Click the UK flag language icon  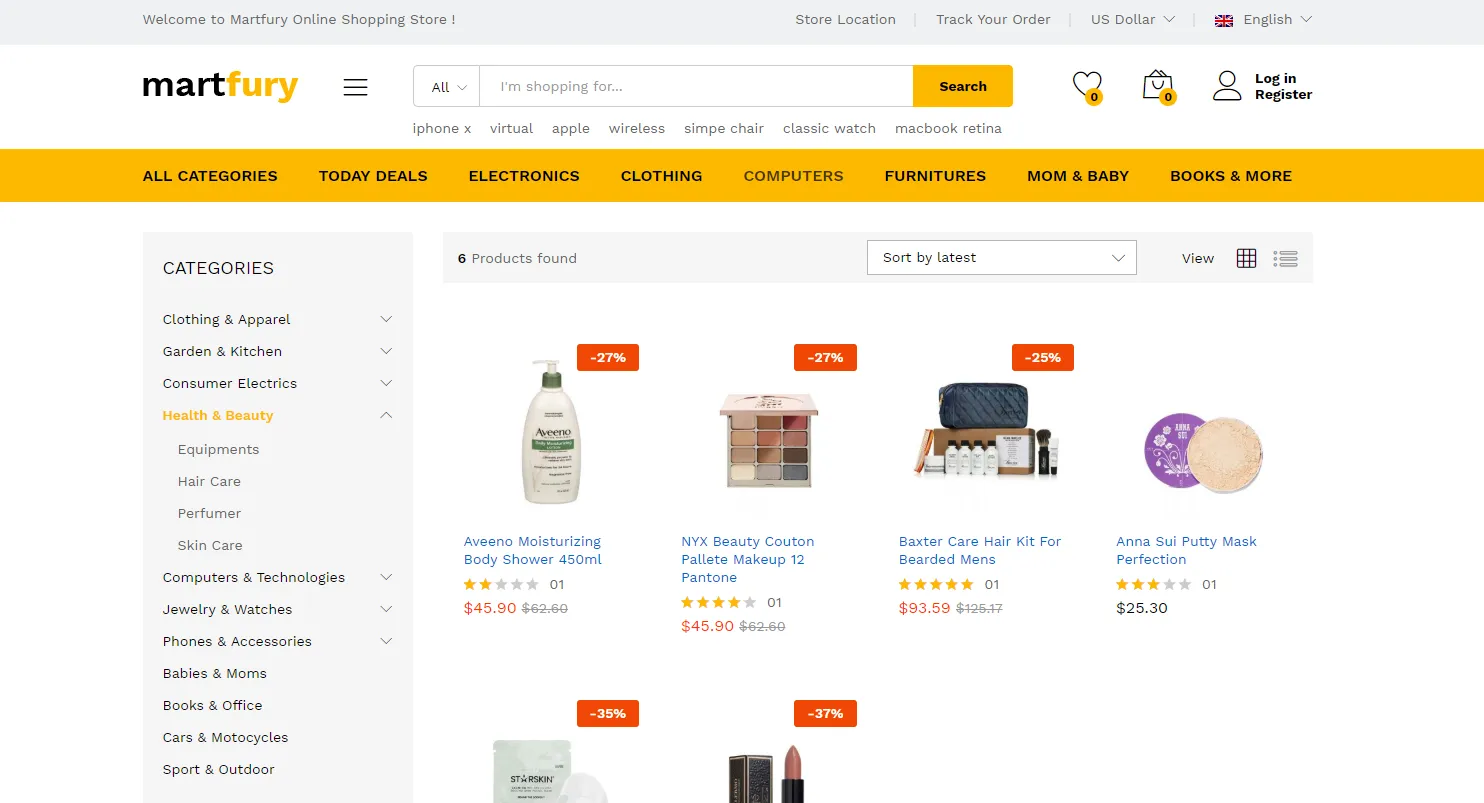tap(1223, 20)
